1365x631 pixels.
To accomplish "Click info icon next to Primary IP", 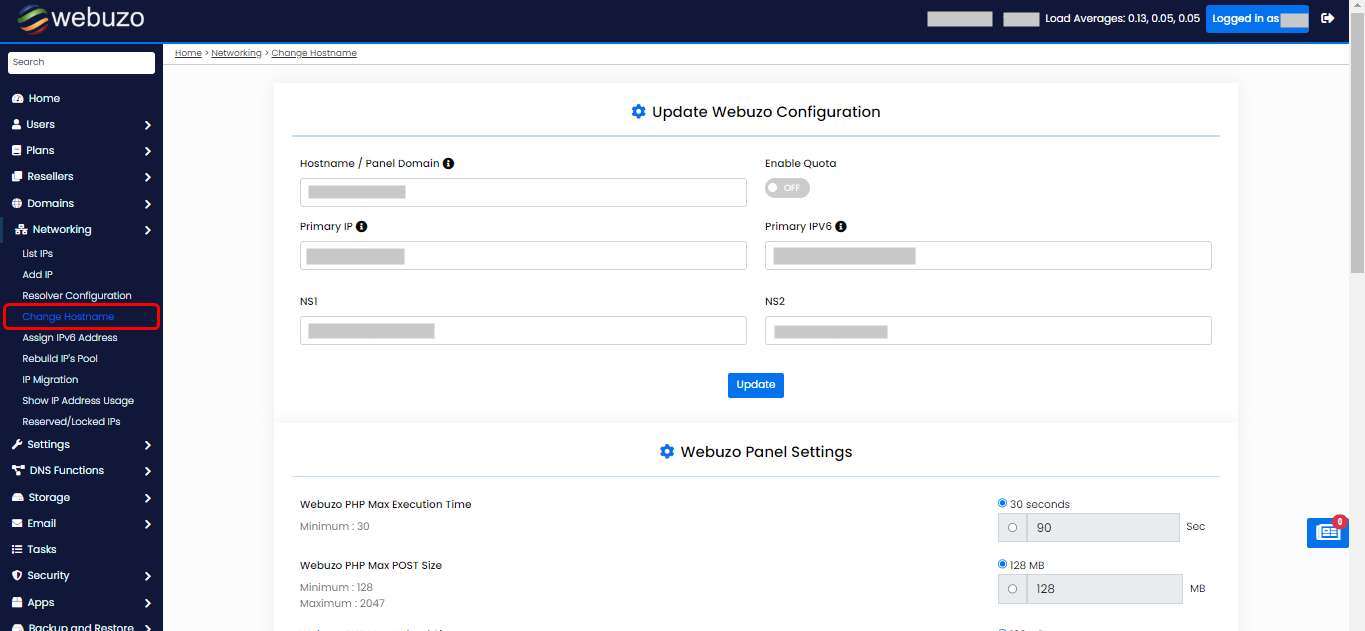I will pos(361,226).
